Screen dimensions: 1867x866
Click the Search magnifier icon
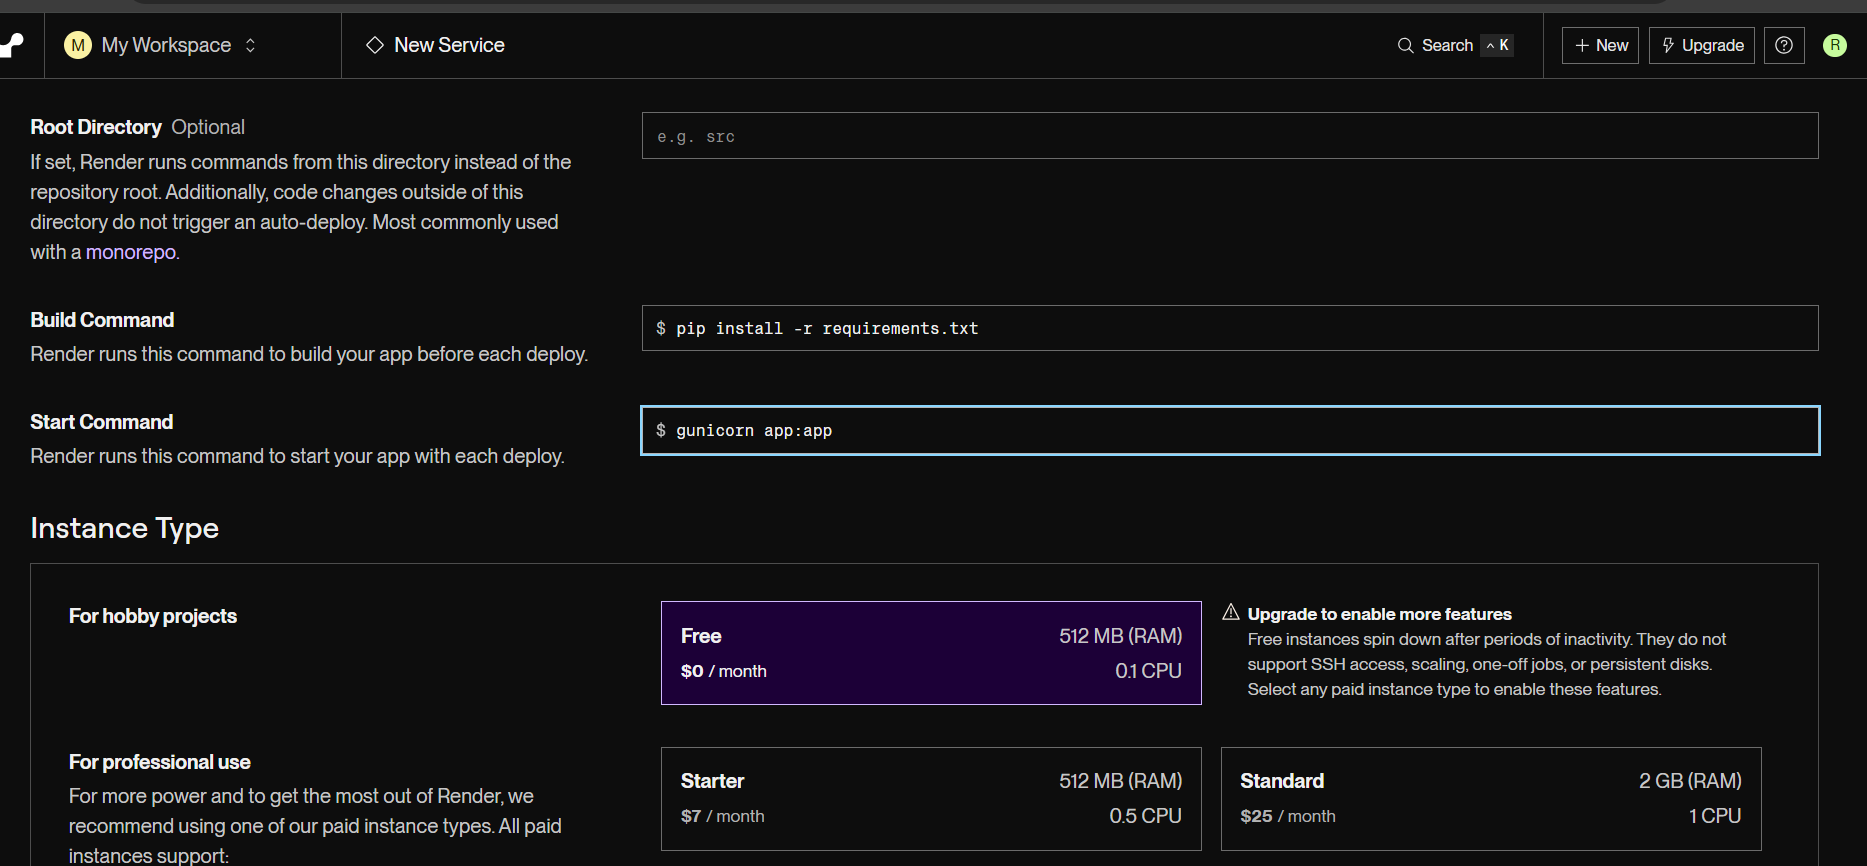pos(1405,45)
